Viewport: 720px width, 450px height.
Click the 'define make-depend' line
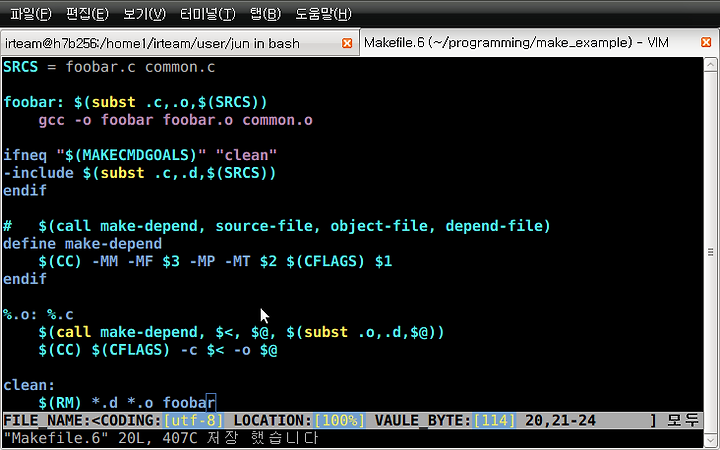coord(83,244)
